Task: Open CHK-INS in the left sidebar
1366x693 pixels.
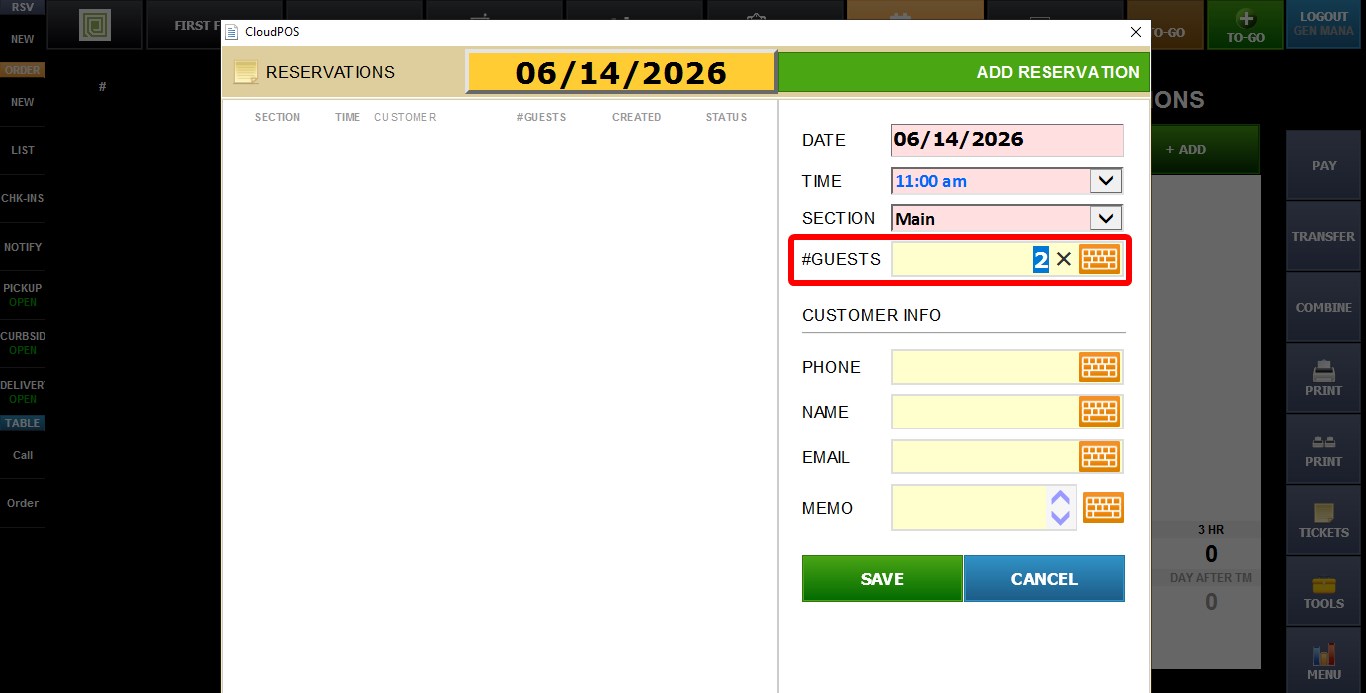Action: (23, 198)
